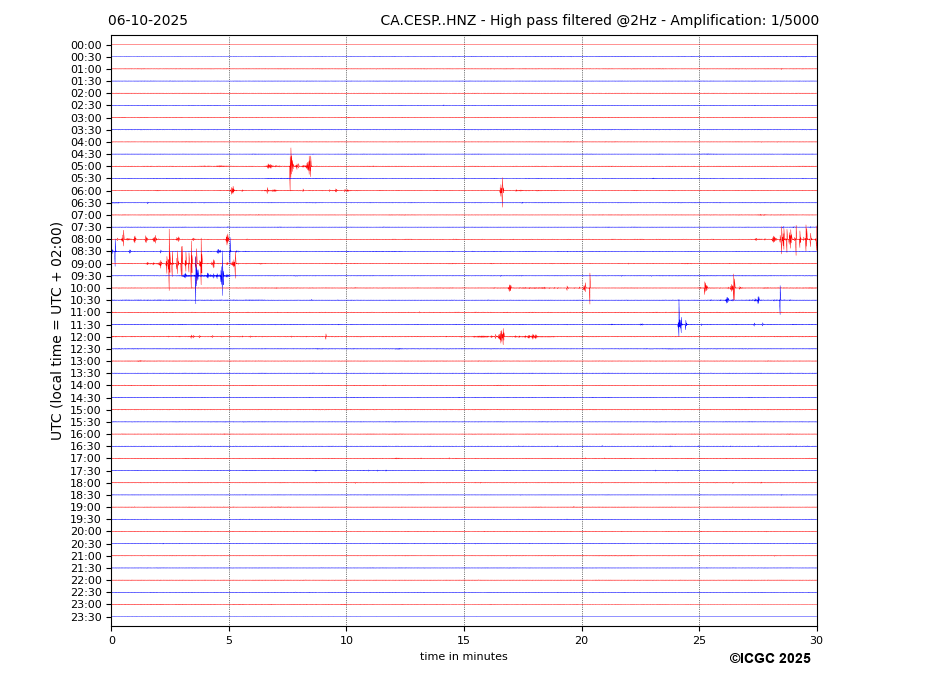
Task: Select the 15 tick on the minutes axis
Action: (464, 640)
